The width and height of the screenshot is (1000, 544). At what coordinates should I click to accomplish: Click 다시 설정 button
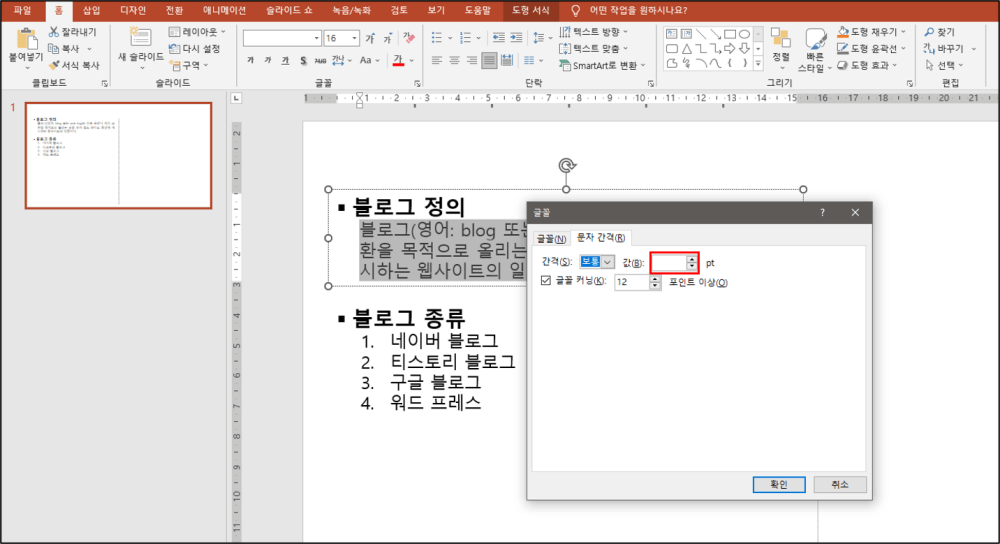click(x=195, y=48)
